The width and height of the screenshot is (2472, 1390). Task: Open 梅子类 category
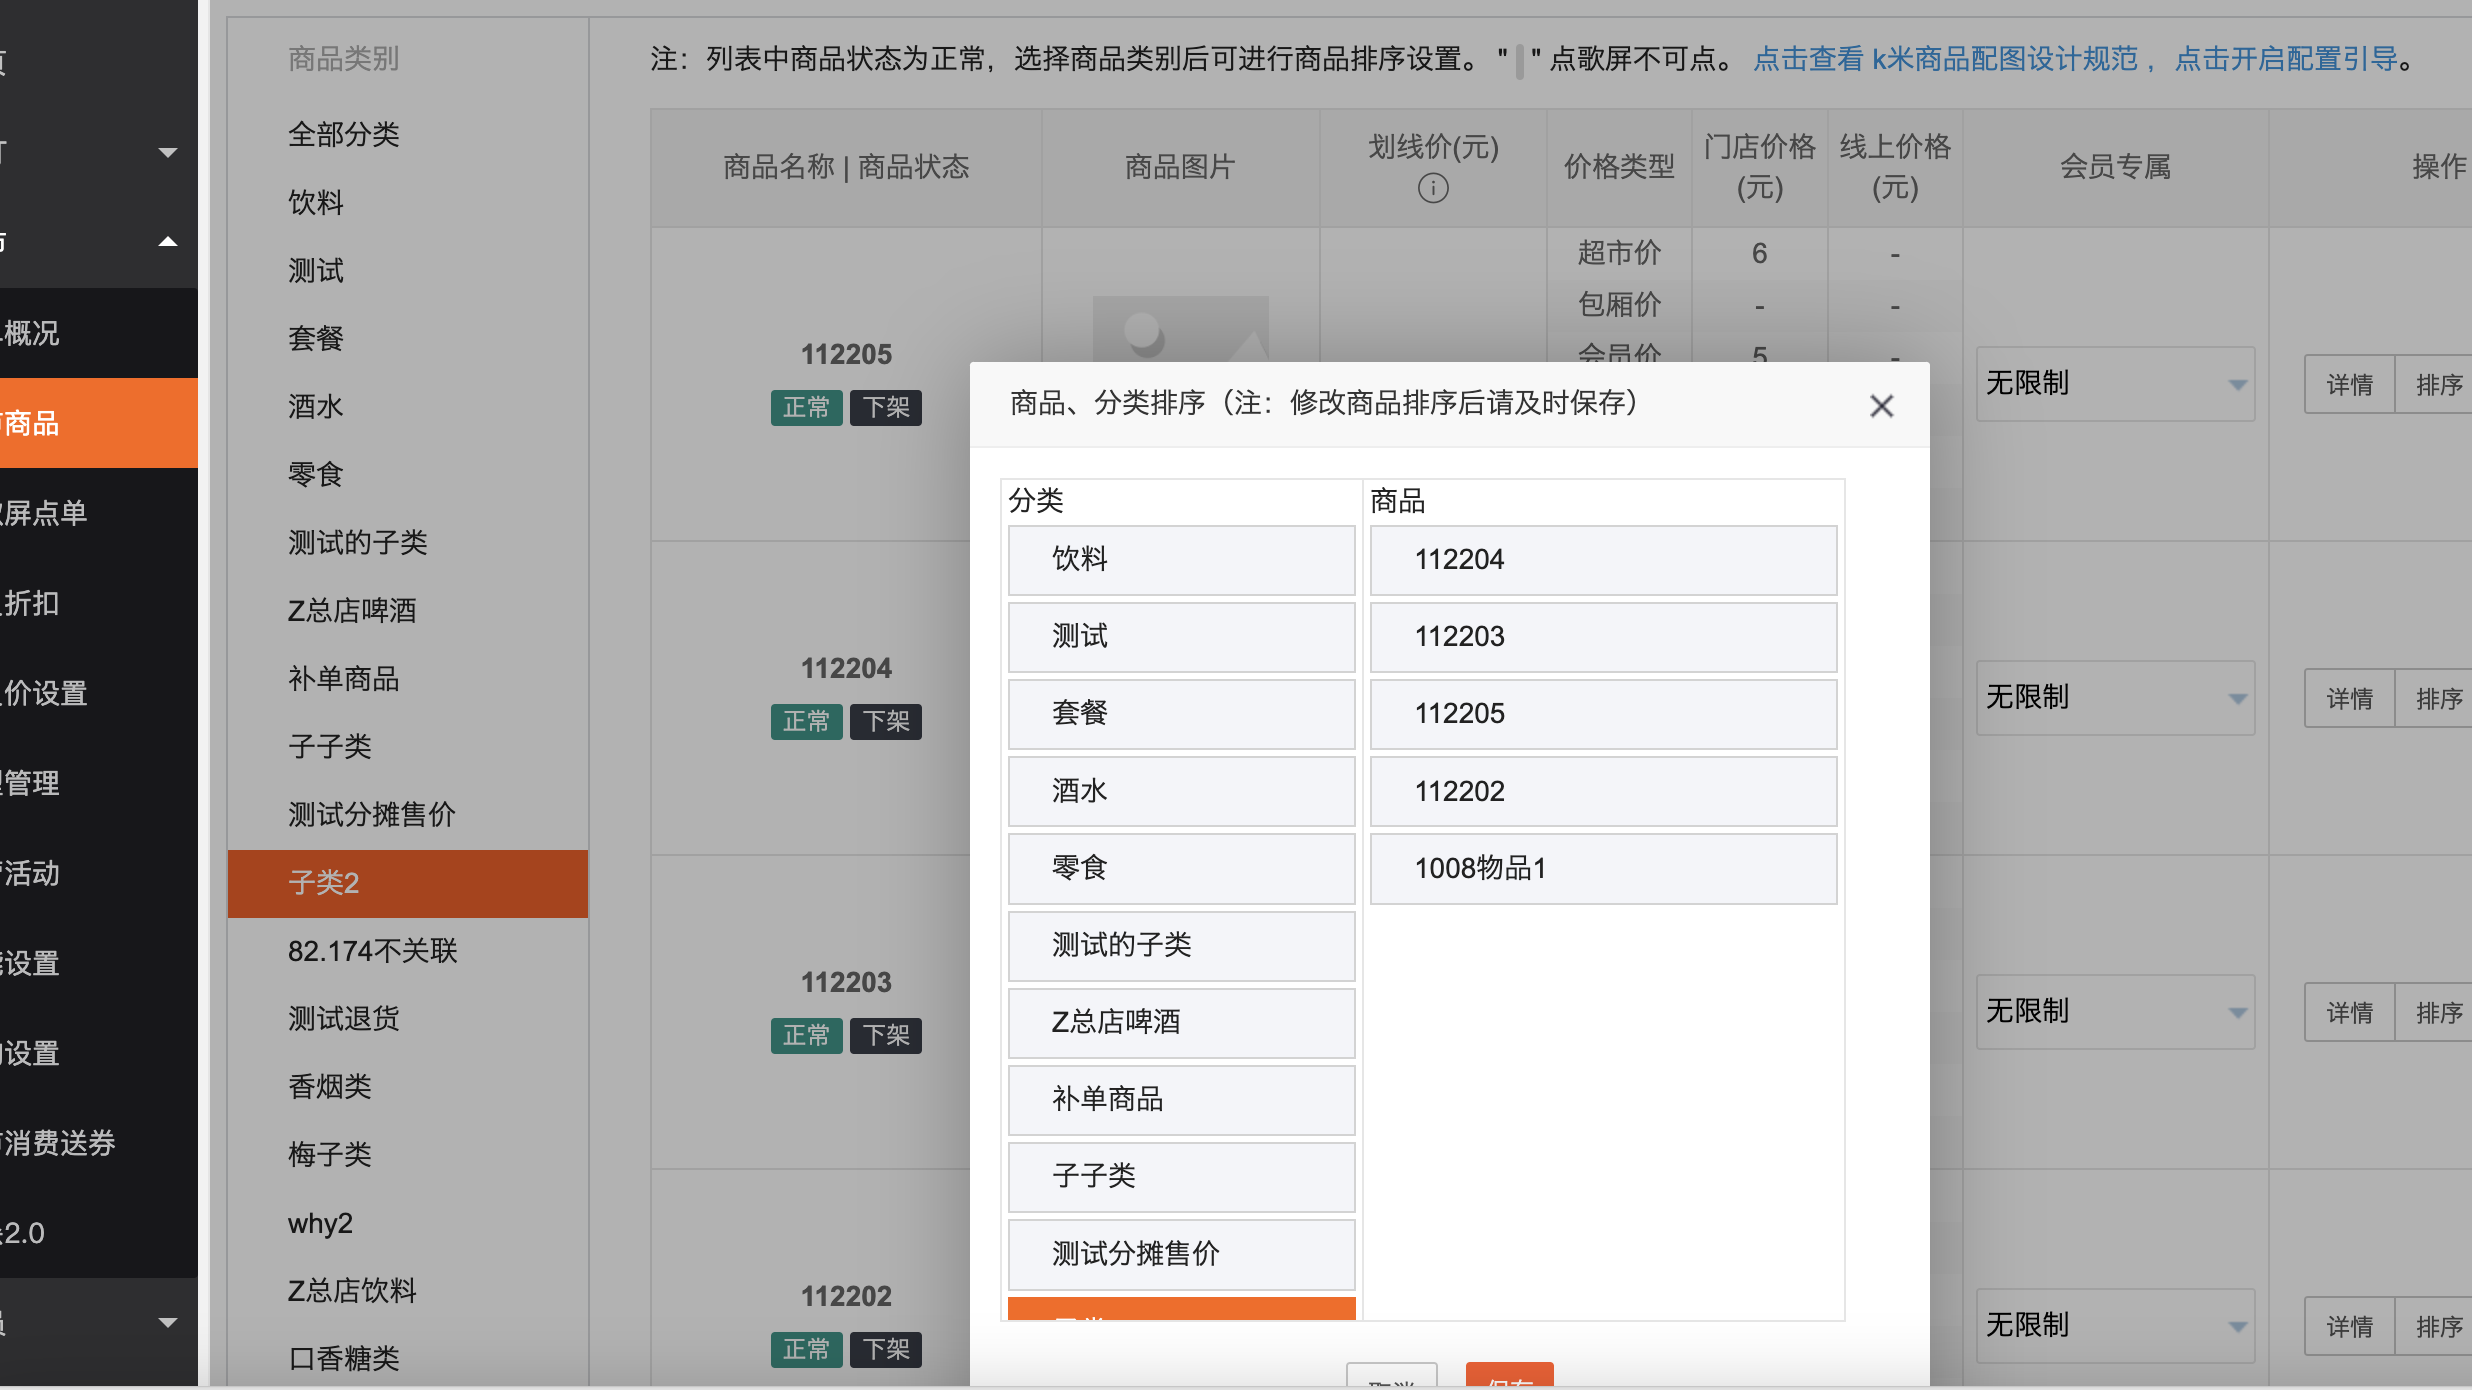pos(407,1155)
